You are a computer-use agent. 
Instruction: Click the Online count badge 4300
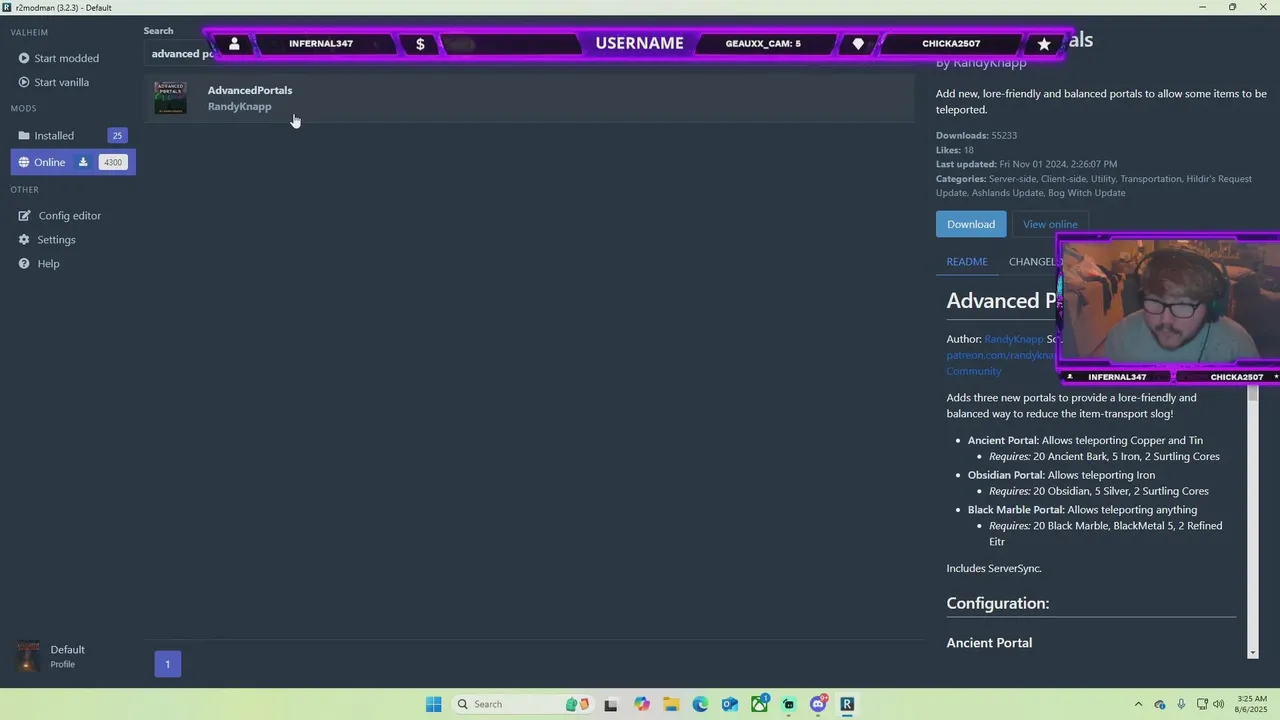[x=113, y=162]
